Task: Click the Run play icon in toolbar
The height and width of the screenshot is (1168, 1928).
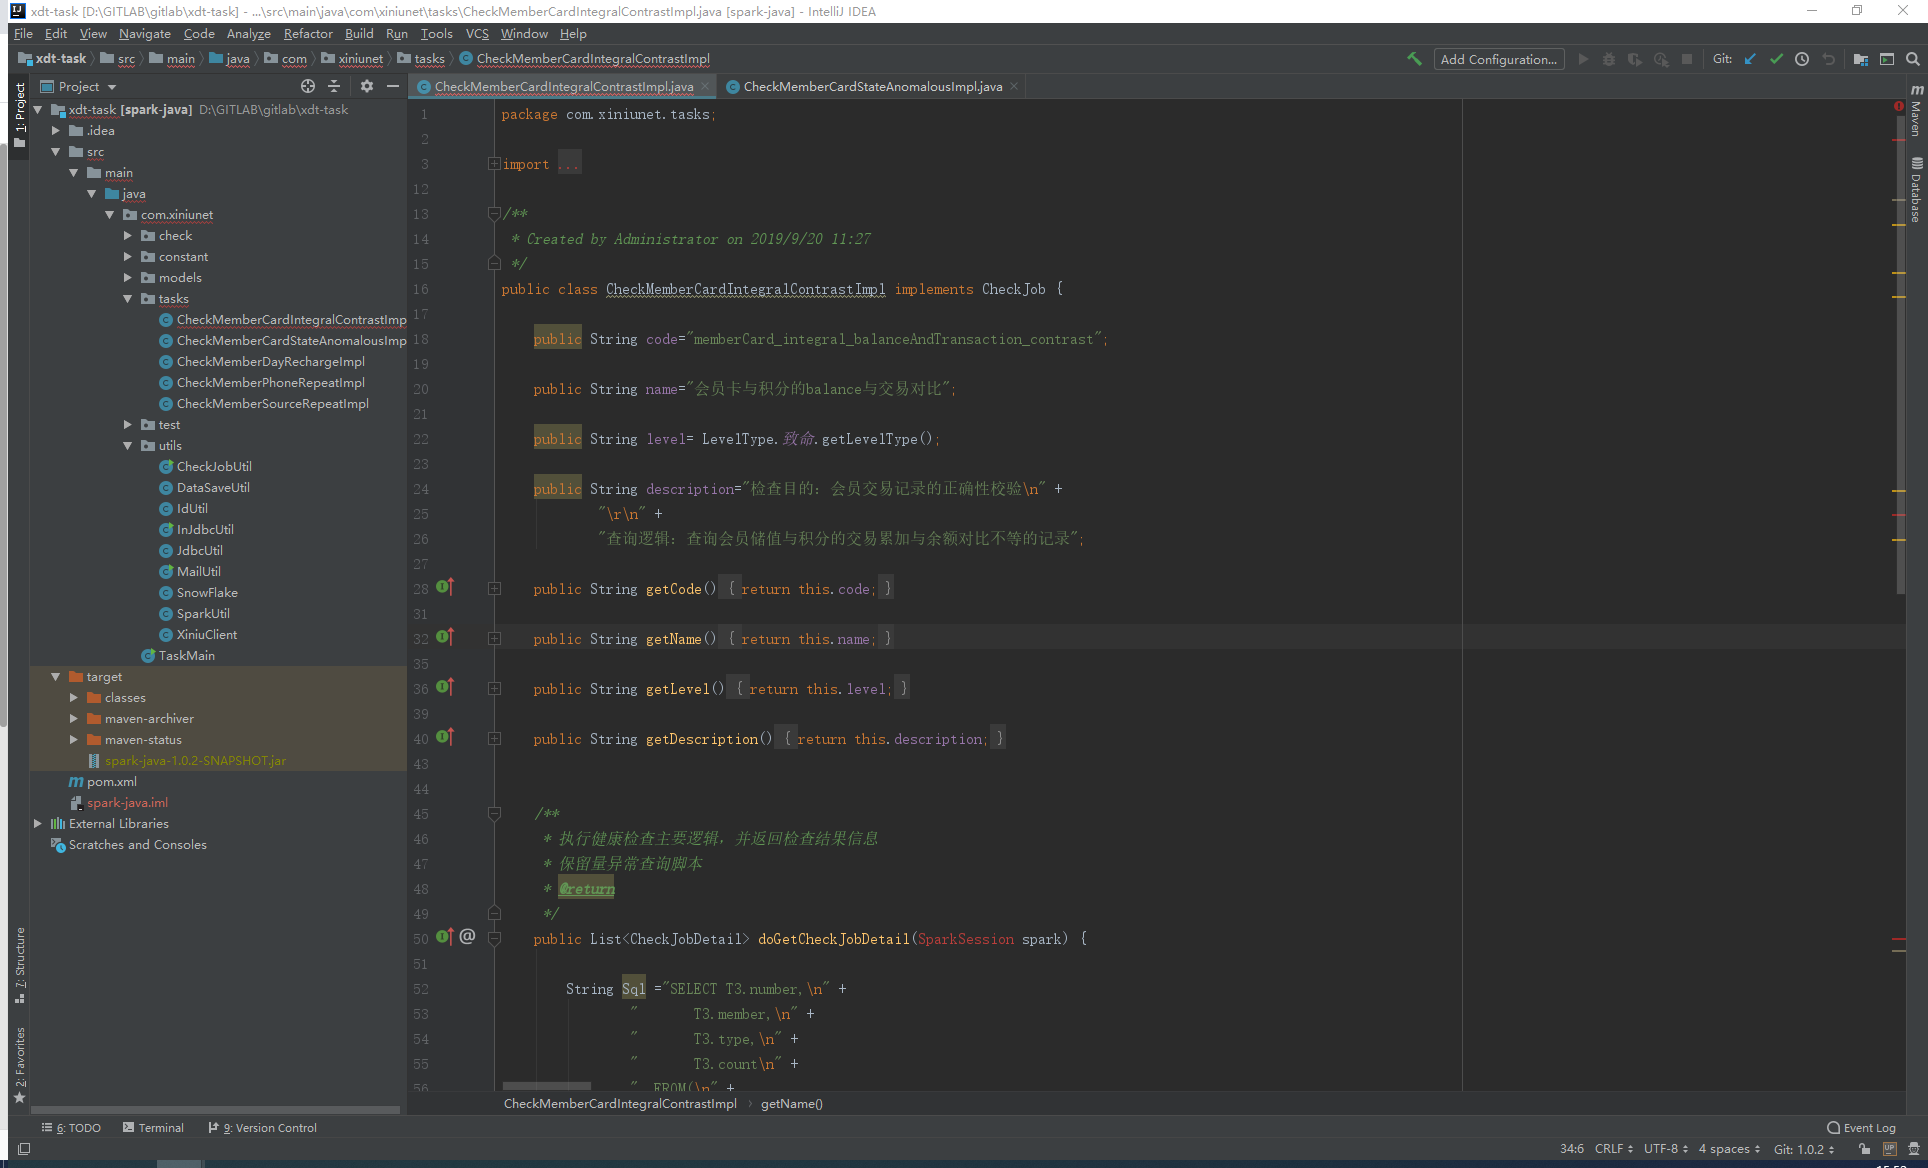Action: point(1583,59)
